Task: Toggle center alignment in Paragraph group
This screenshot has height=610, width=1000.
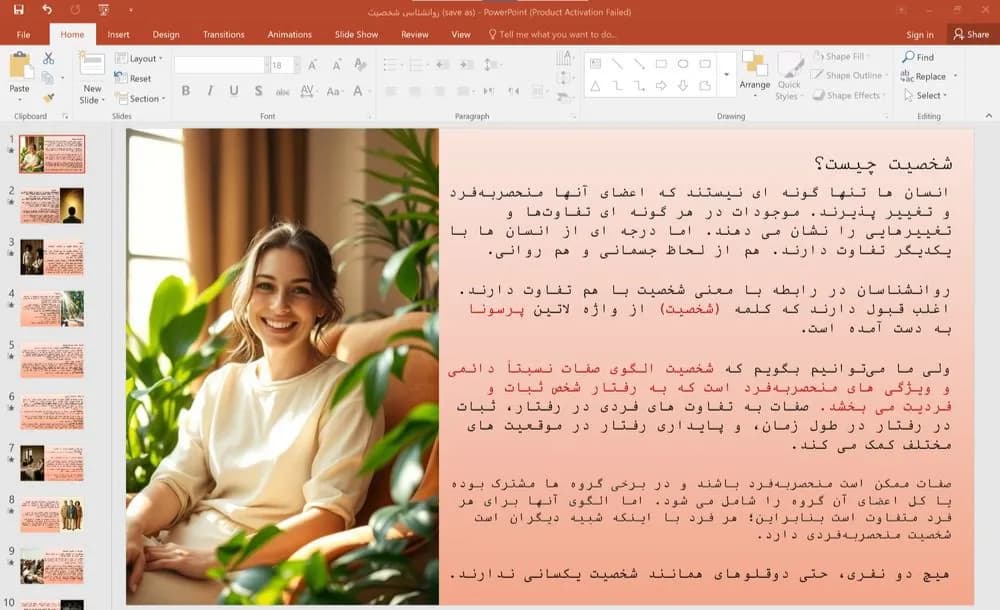Action: click(415, 91)
